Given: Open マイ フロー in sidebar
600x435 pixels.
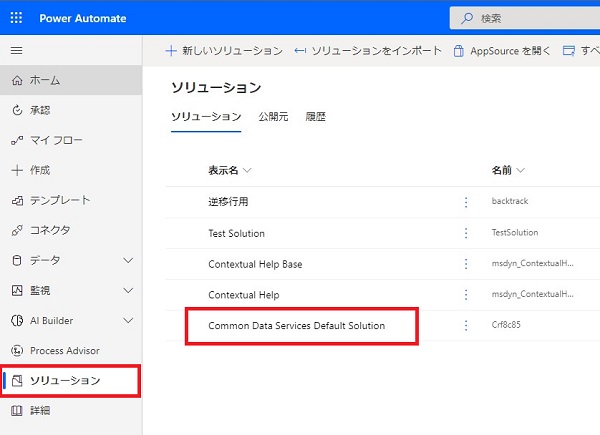Looking at the screenshot, I should click(71, 140).
